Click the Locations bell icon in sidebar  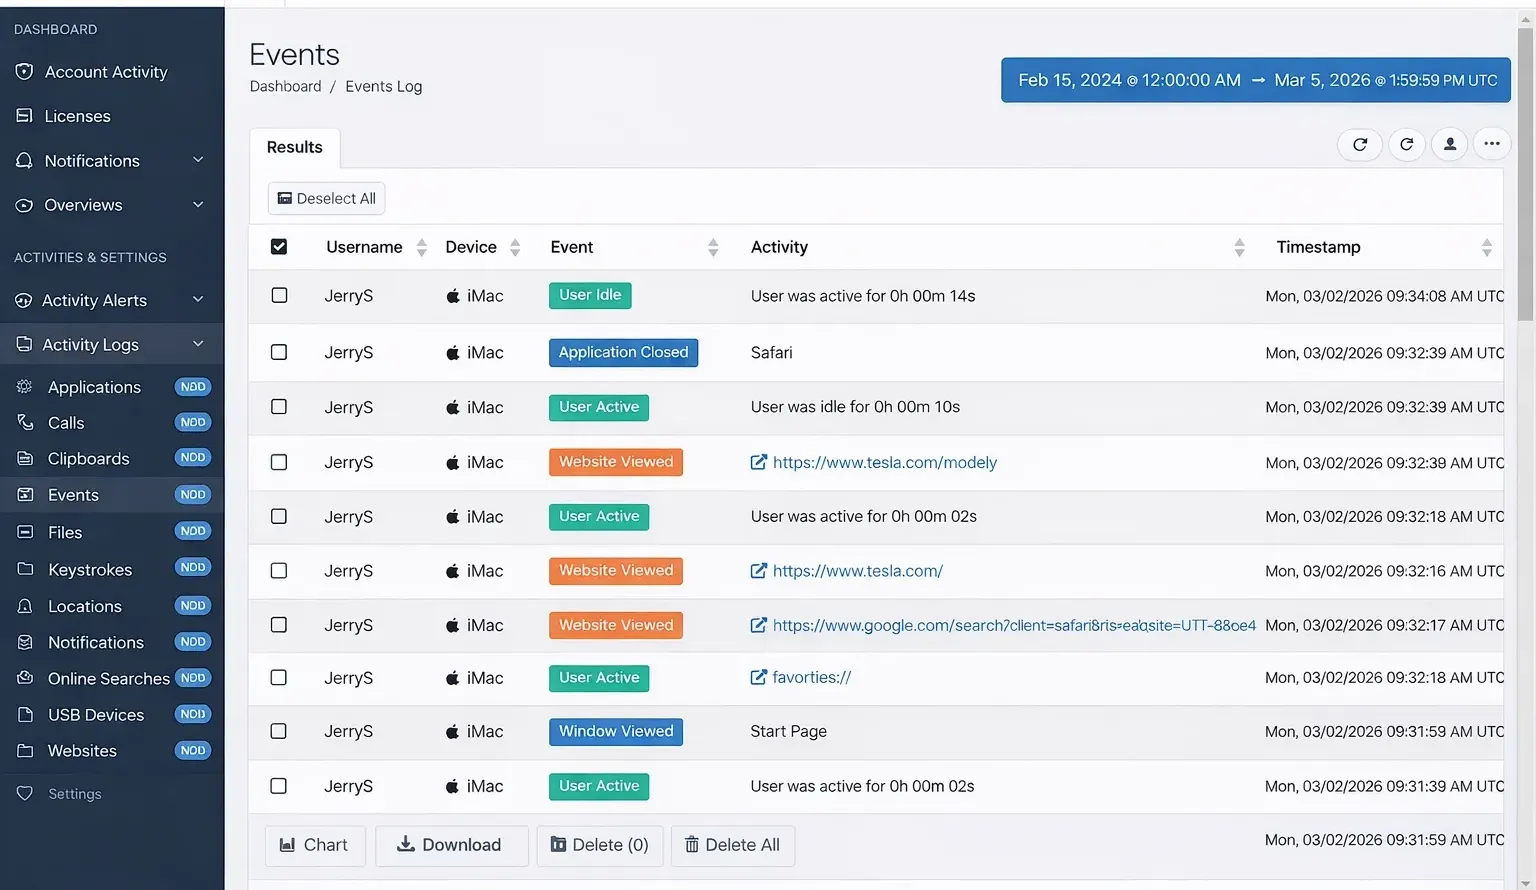coord(25,606)
